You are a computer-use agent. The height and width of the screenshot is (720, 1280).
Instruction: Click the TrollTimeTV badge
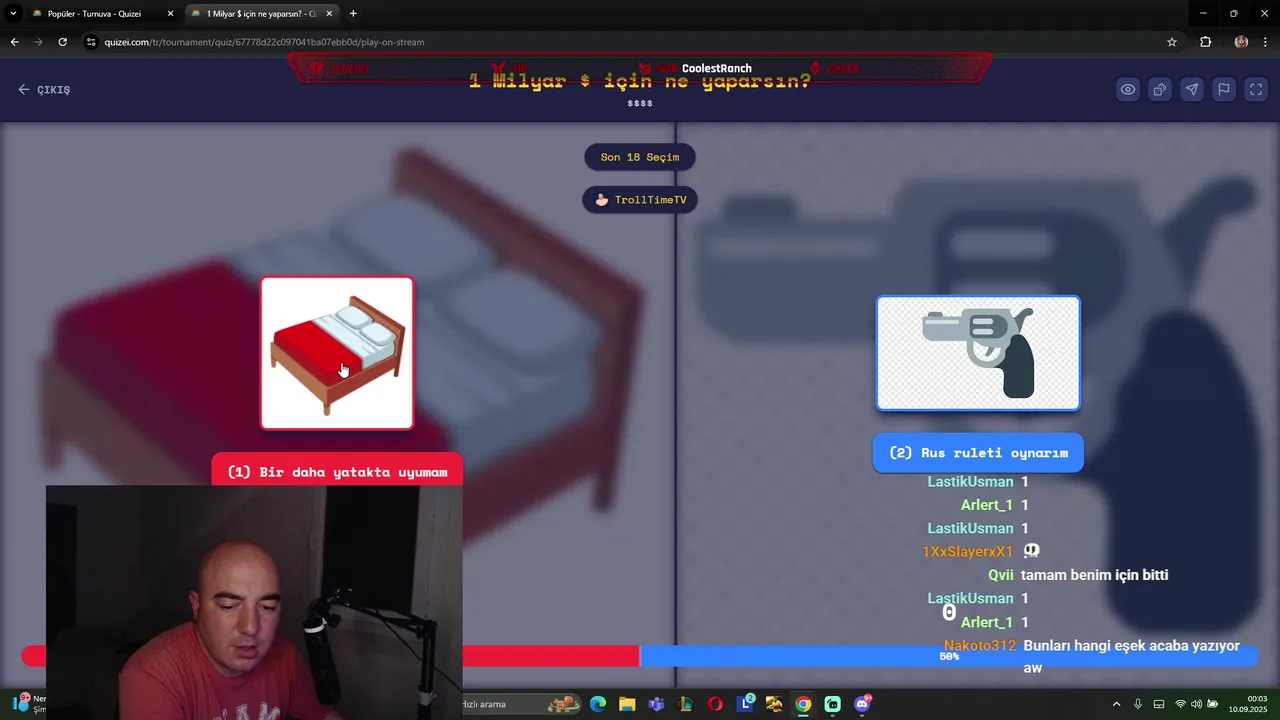tap(640, 200)
